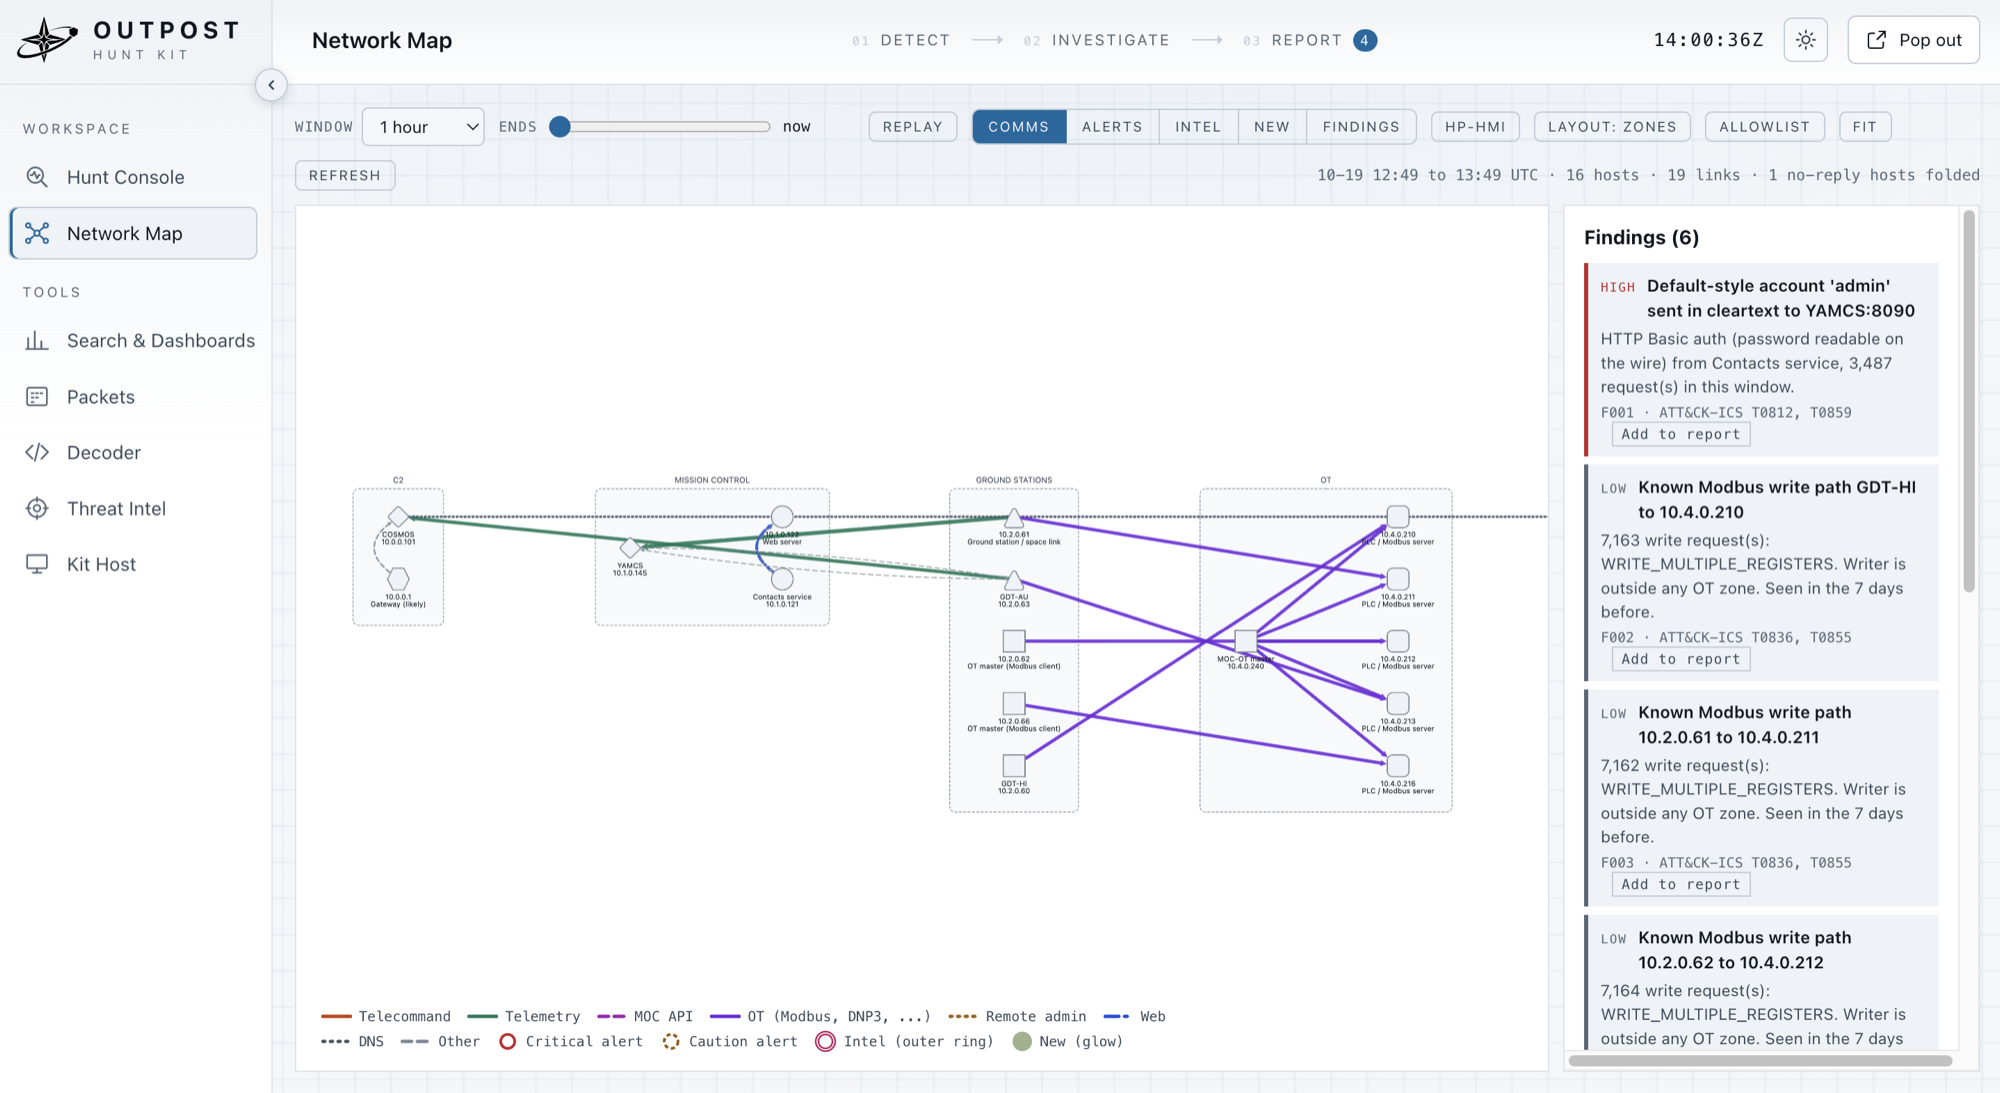The height and width of the screenshot is (1093, 2000).
Task: Click Fit to fit the map
Action: point(1864,127)
